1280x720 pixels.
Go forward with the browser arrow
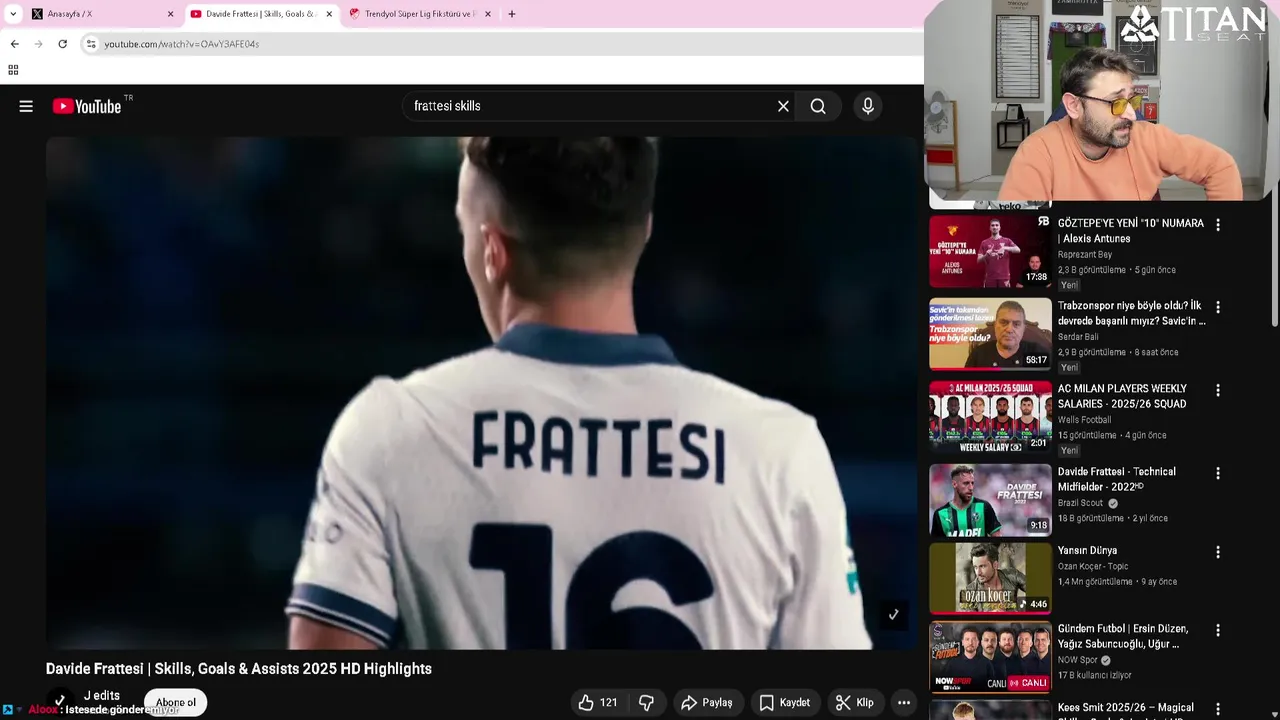[38, 44]
